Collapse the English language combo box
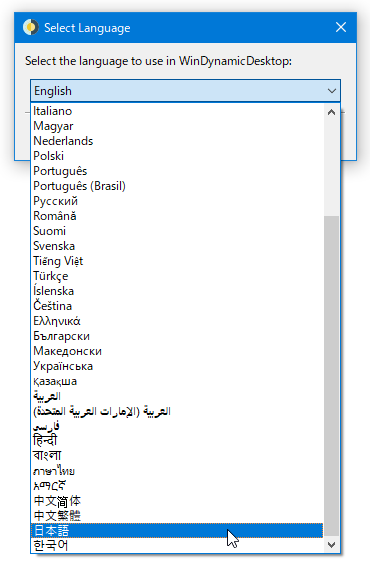370x566 pixels. (186, 91)
